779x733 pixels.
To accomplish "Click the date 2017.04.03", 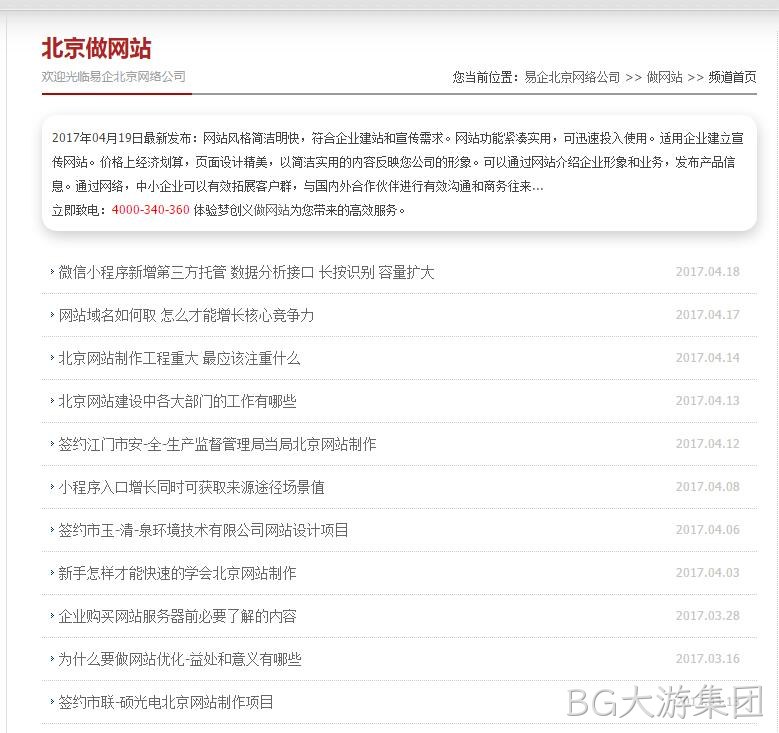I will pyautogui.click(x=707, y=572).
